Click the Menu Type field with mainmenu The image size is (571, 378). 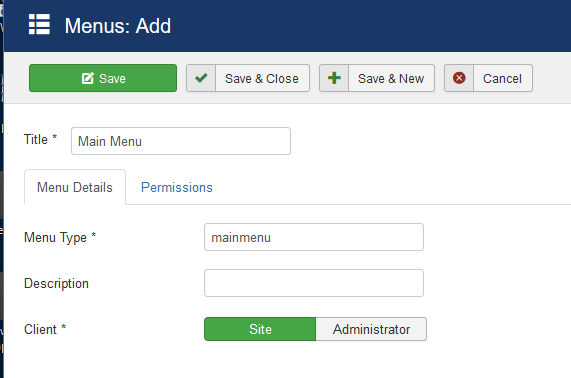point(314,237)
